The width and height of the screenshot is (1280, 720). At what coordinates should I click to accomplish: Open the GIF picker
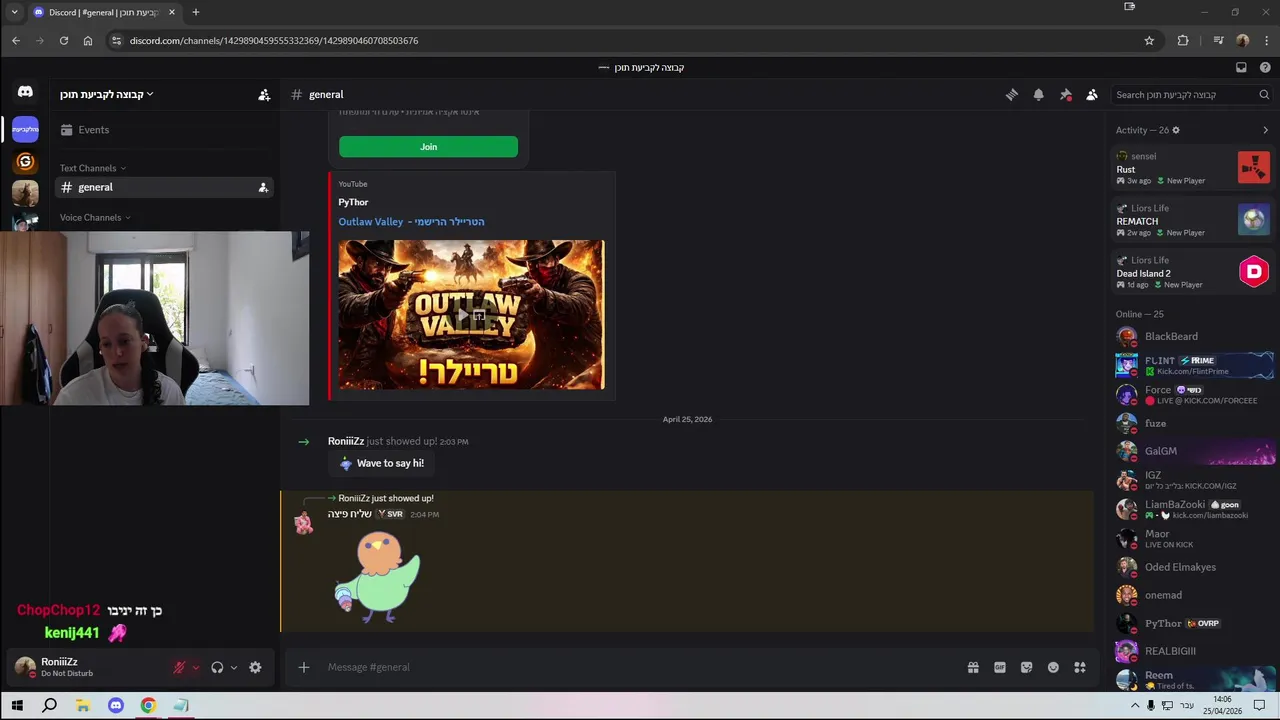click(1000, 667)
